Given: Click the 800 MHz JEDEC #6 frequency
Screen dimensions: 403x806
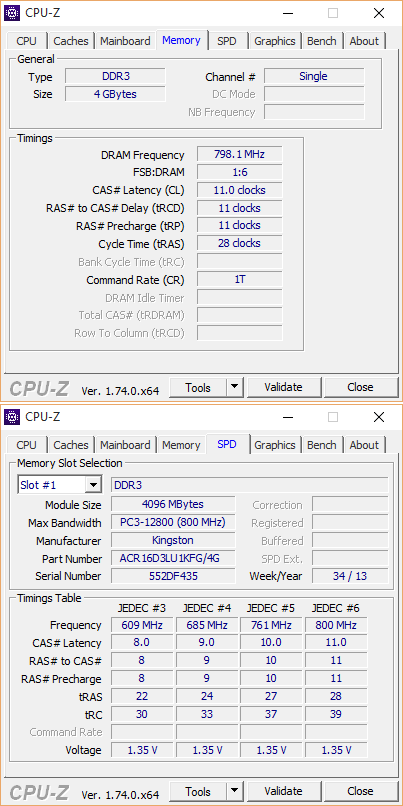Looking at the screenshot, I should click(336, 626).
